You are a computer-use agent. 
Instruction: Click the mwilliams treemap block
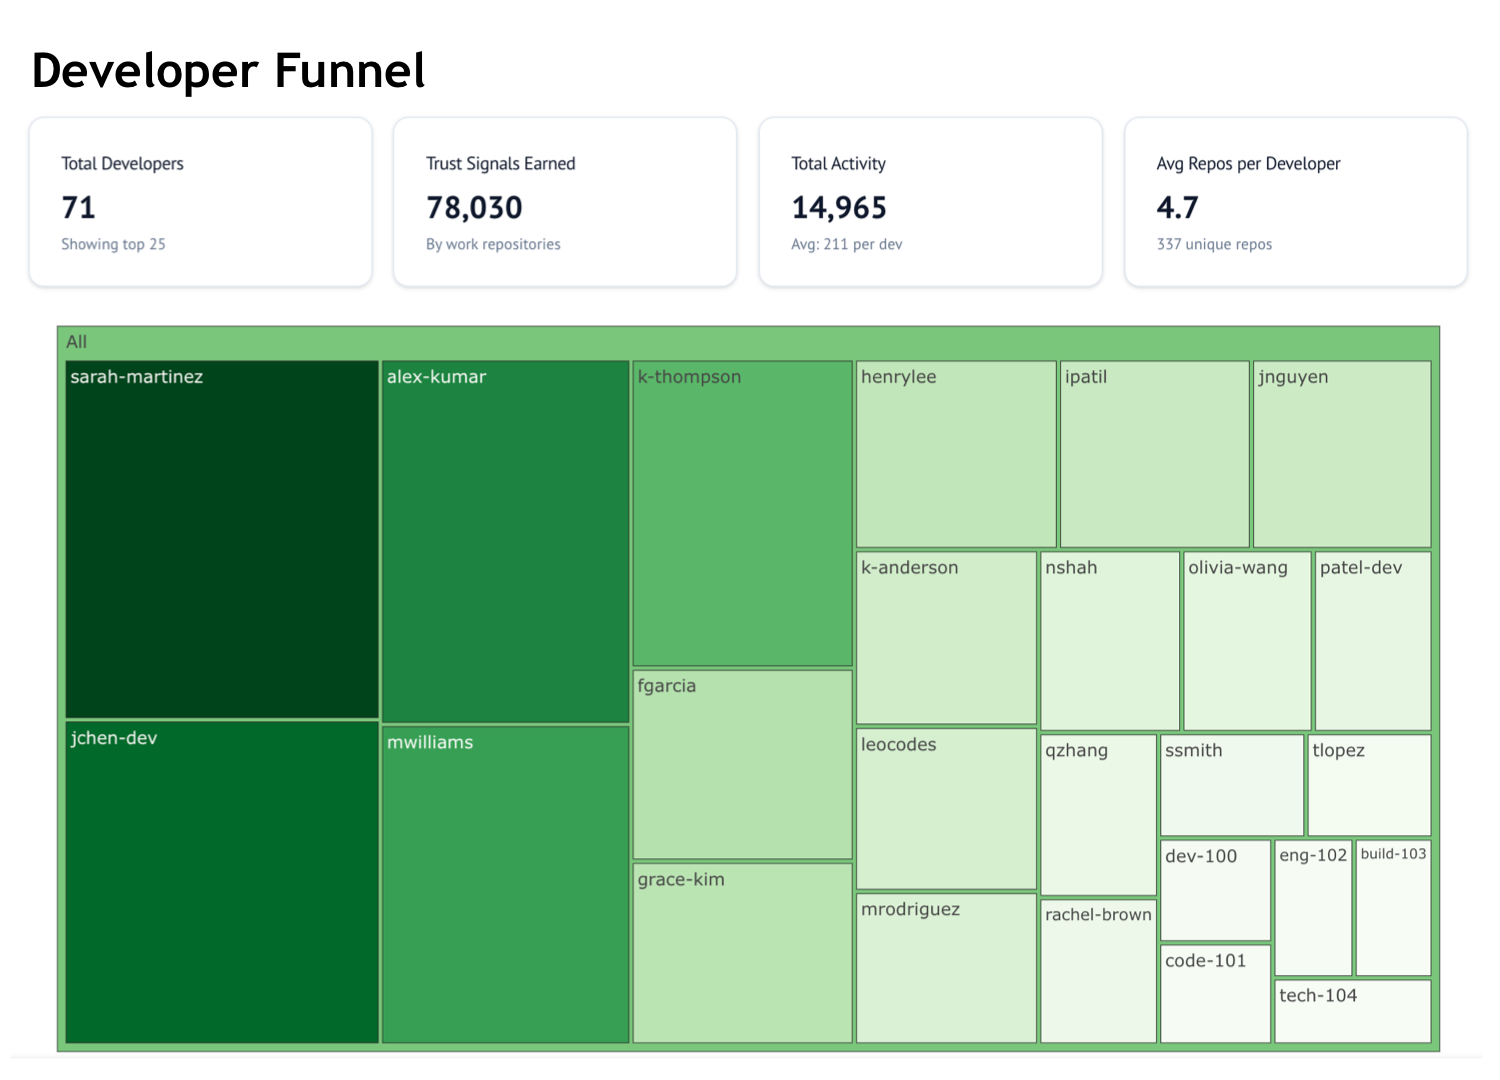coord(505,885)
